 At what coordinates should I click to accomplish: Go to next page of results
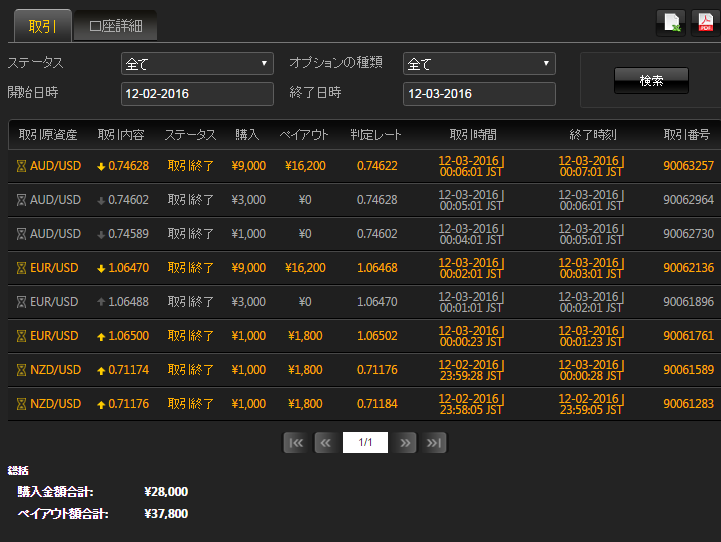(x=405, y=443)
